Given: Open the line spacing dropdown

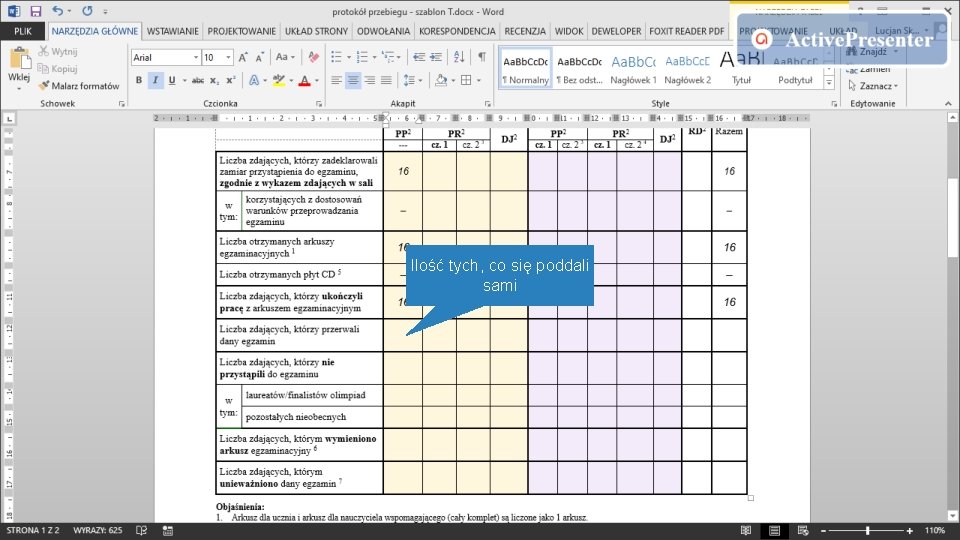Looking at the screenshot, I should click(x=413, y=80).
